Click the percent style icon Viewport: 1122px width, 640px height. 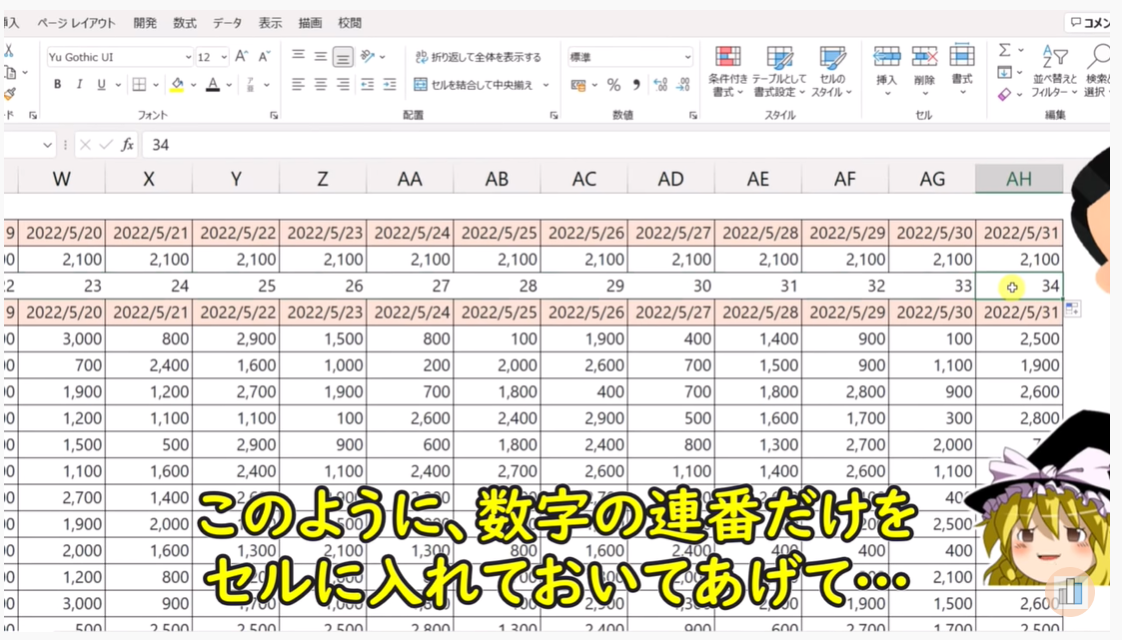613,85
